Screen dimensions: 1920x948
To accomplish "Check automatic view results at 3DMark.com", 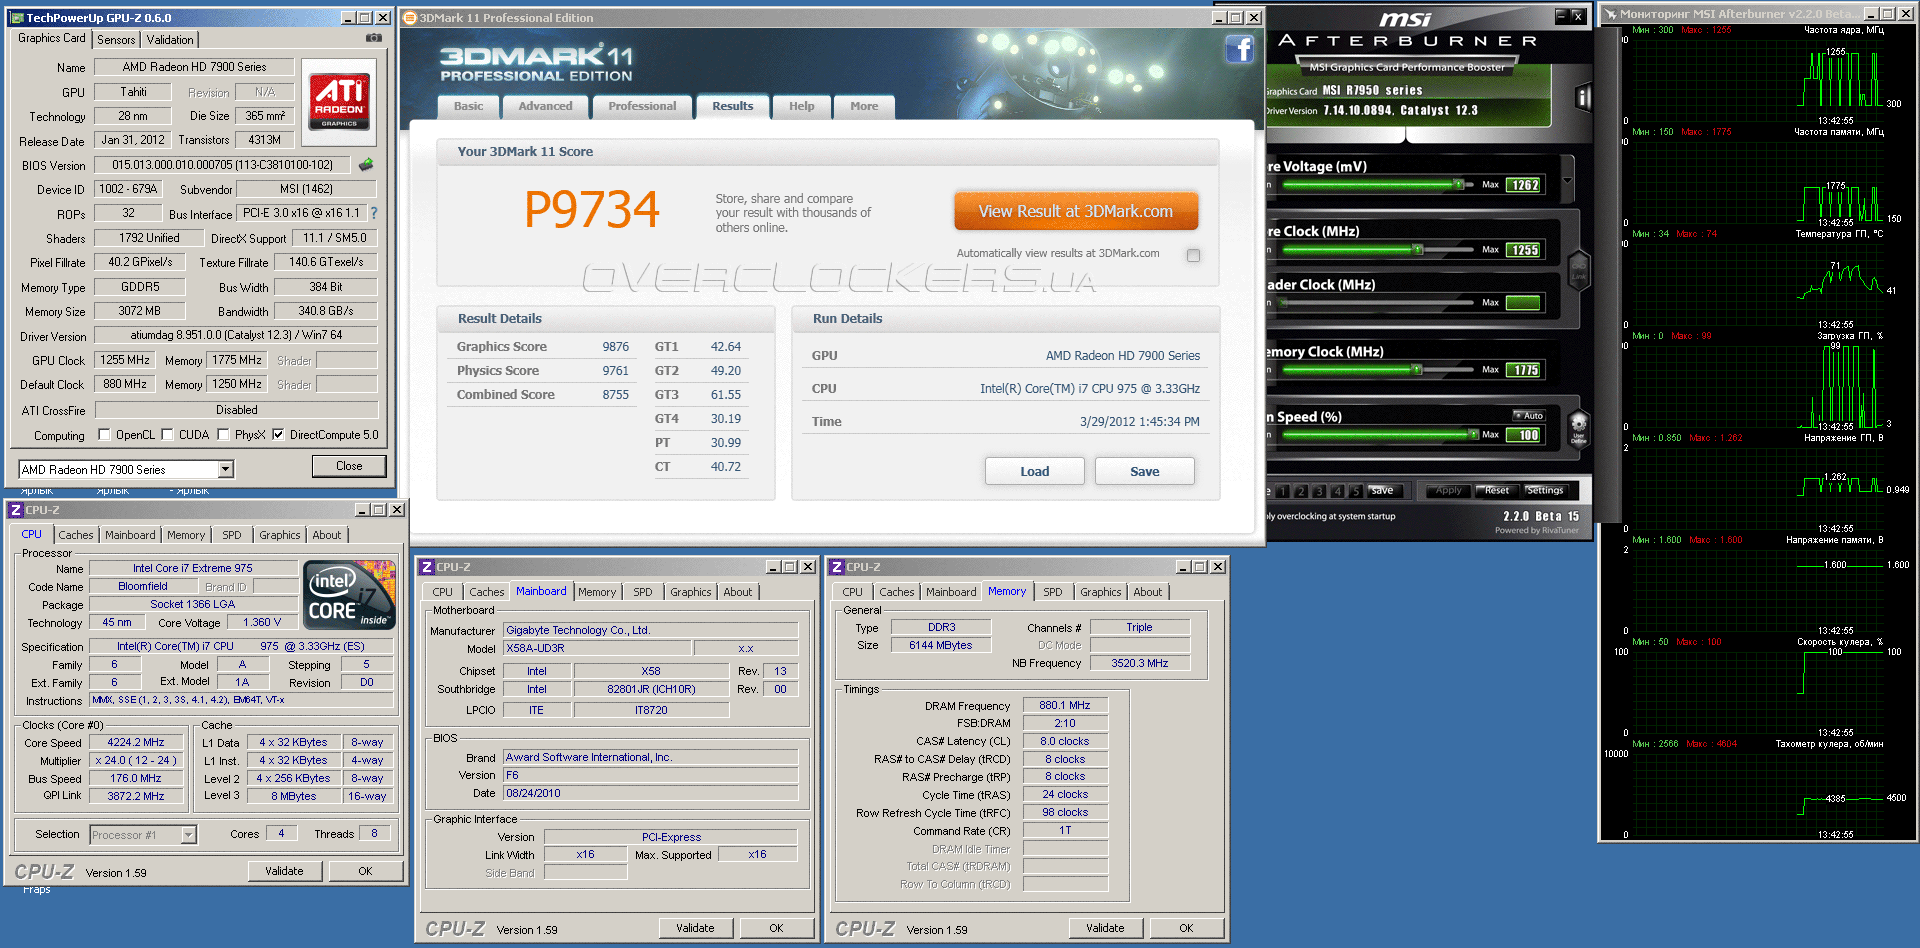I will click(1193, 255).
